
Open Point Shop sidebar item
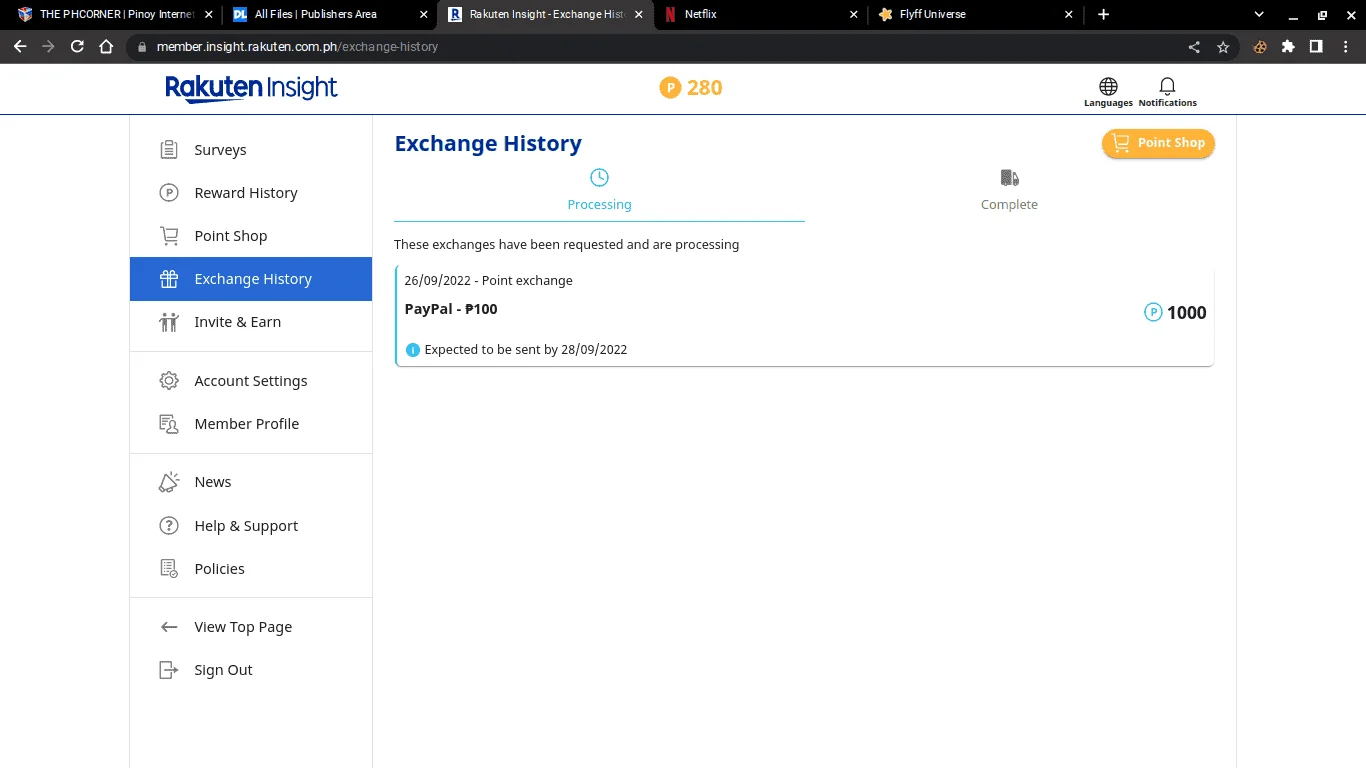(x=250, y=236)
